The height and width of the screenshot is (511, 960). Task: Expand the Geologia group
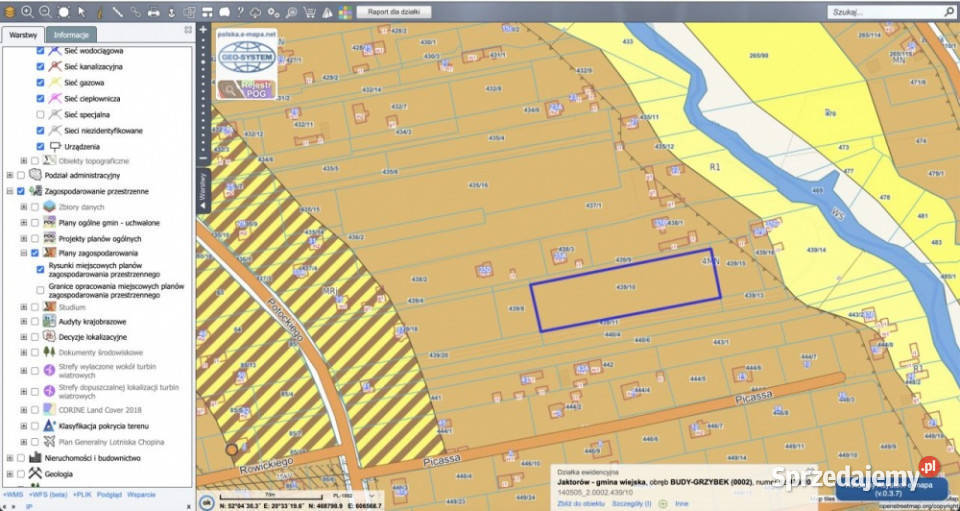(10, 474)
